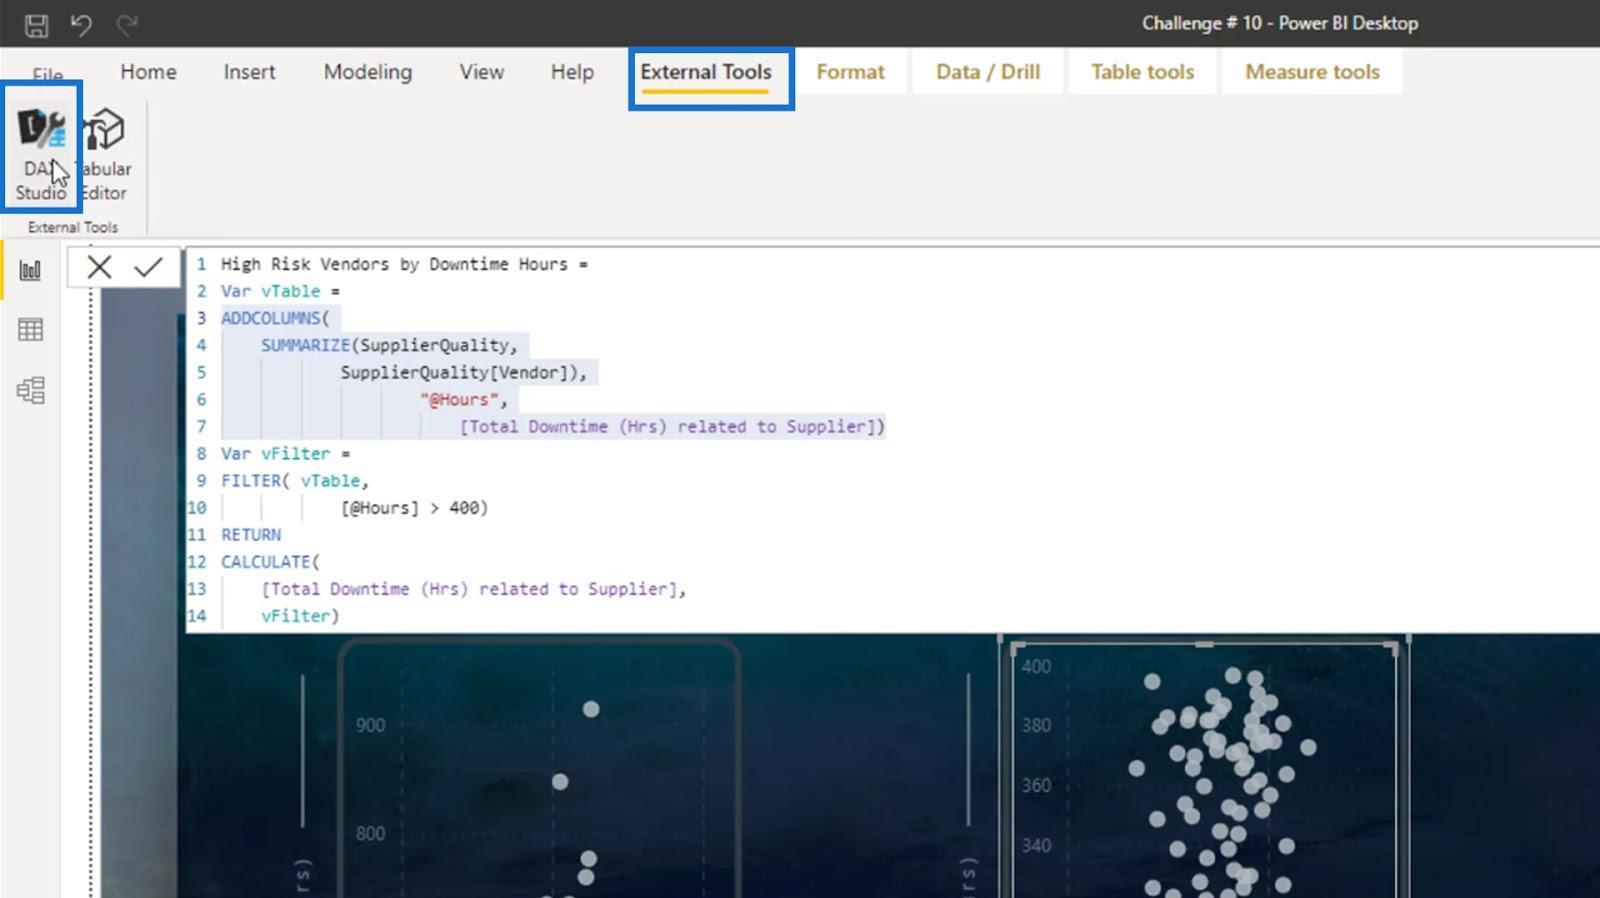Click SupplierQuality[Vendor] on line 5
The height and width of the screenshot is (898, 1600).
[x=459, y=372]
